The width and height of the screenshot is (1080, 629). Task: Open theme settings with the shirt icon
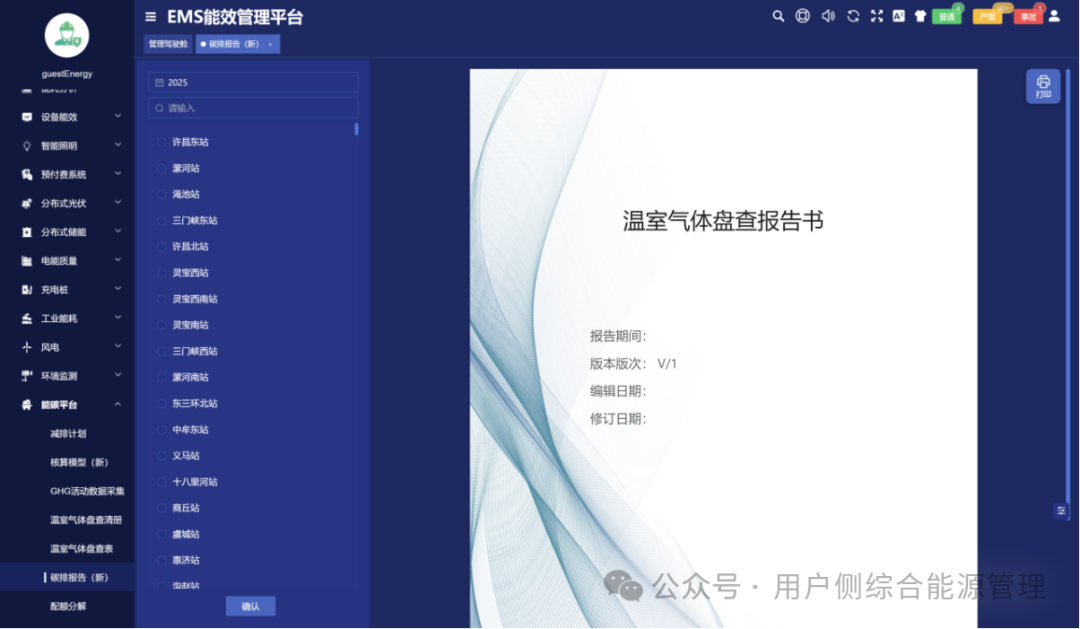(x=920, y=16)
